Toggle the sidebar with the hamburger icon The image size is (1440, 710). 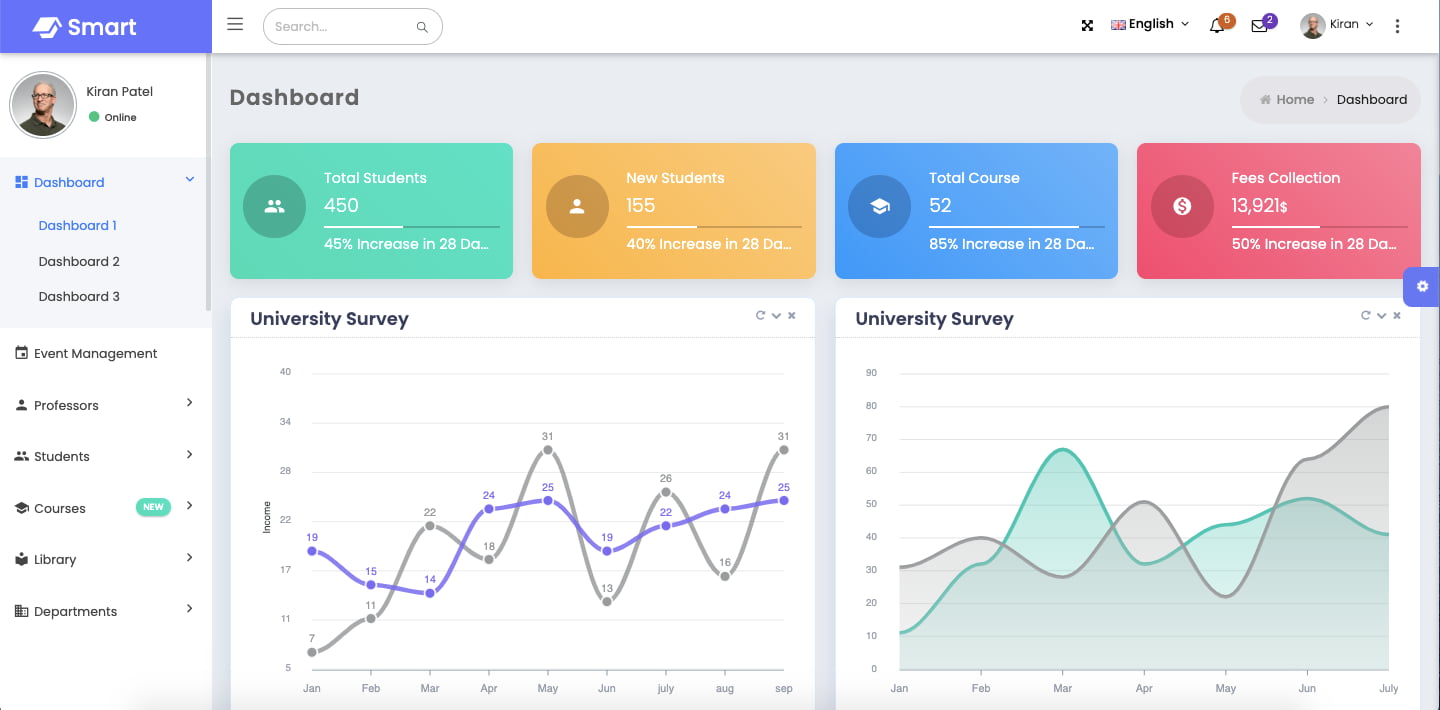[x=235, y=24]
